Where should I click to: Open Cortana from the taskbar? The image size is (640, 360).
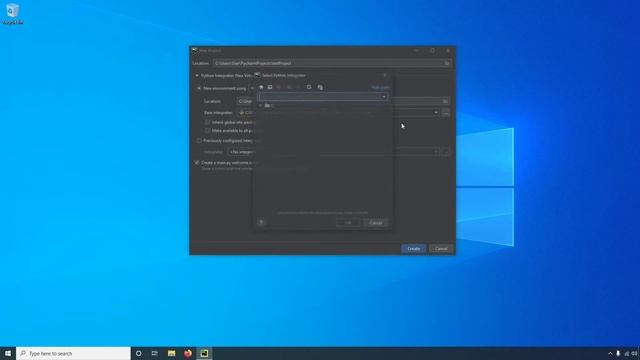coord(138,353)
